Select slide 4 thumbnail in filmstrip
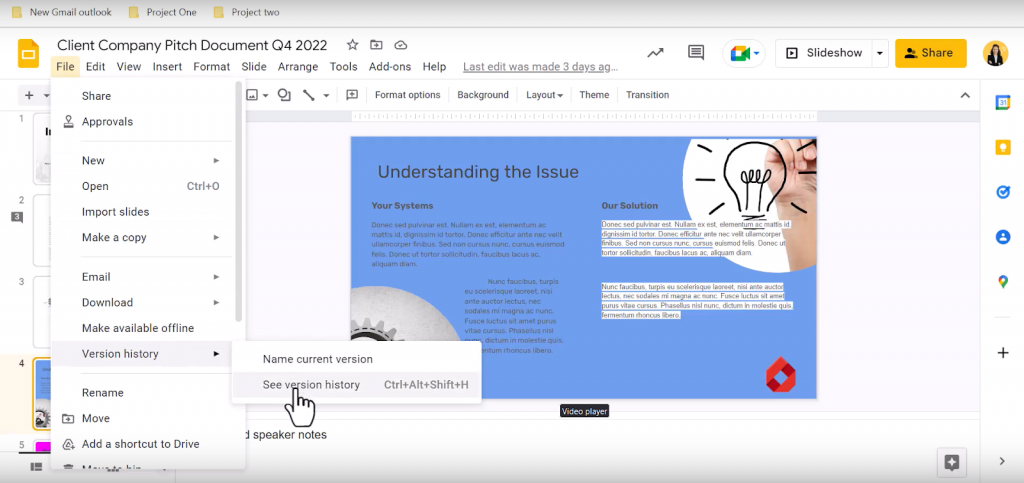 (42, 394)
